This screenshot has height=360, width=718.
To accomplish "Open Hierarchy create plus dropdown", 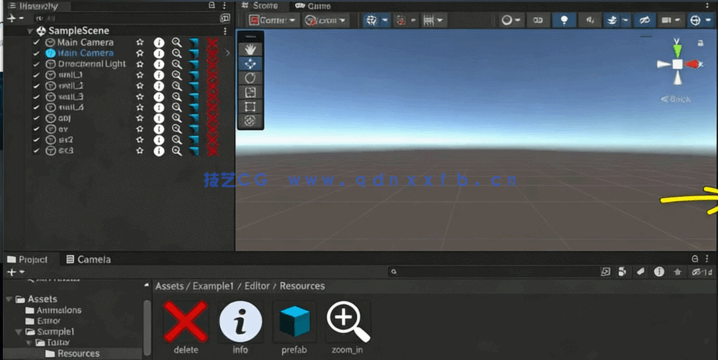I will point(15,18).
